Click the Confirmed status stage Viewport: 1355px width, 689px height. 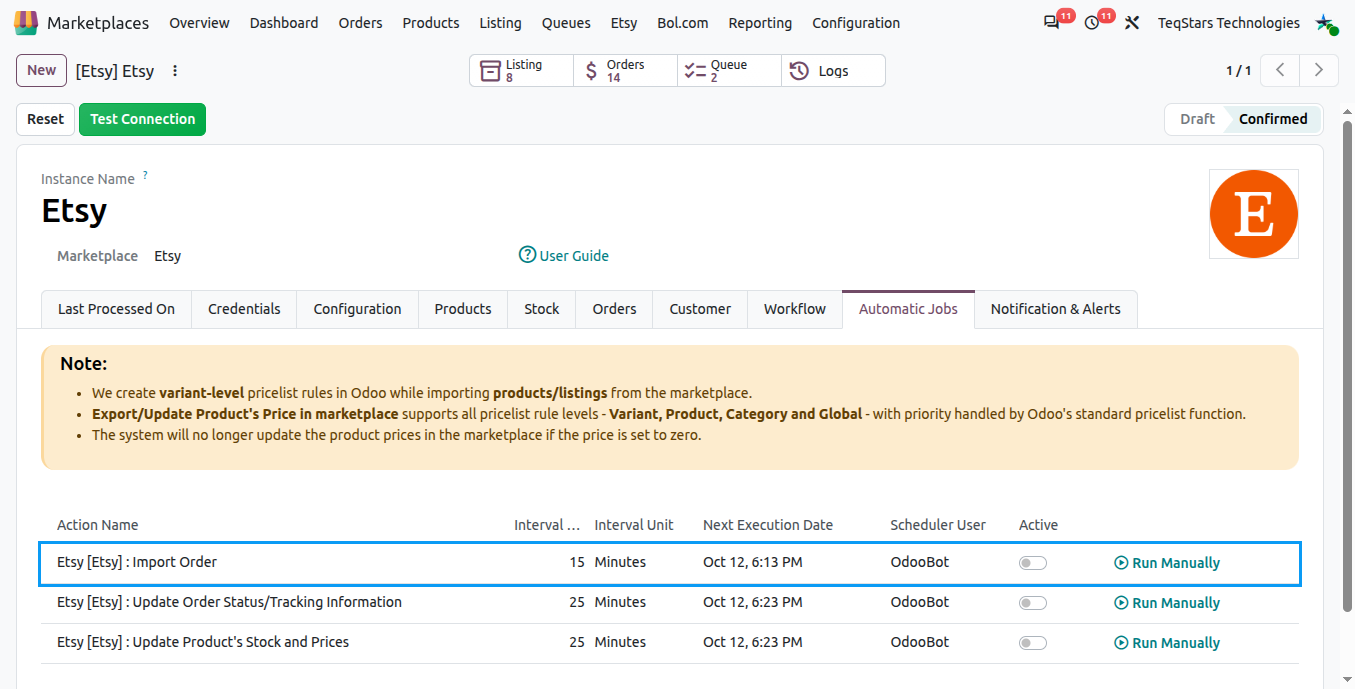tap(1273, 119)
